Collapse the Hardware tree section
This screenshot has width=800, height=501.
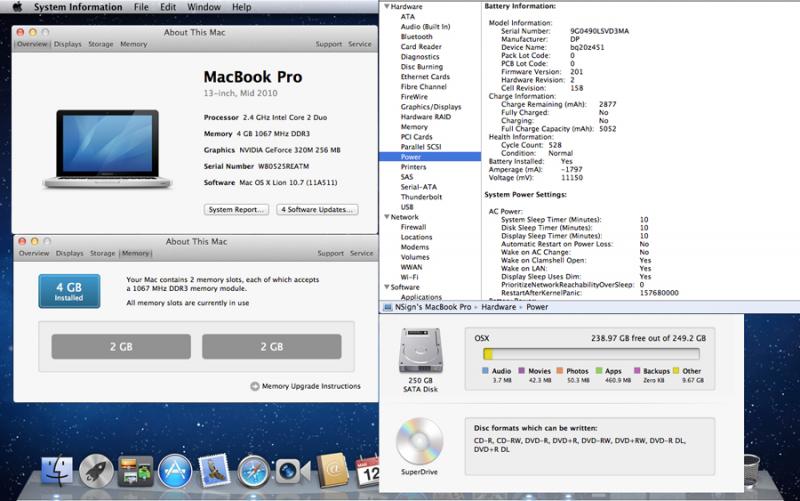click(x=387, y=7)
